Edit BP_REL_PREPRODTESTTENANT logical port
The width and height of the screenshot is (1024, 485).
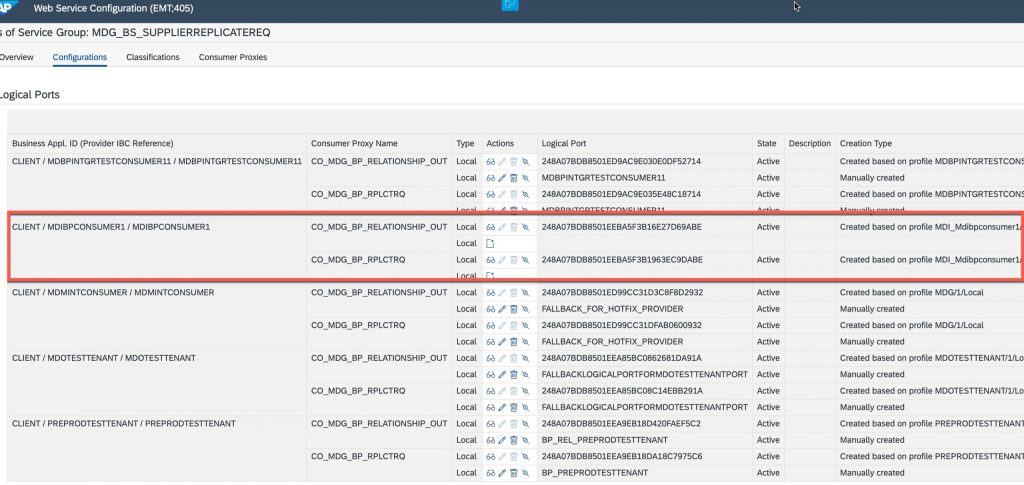(x=502, y=439)
